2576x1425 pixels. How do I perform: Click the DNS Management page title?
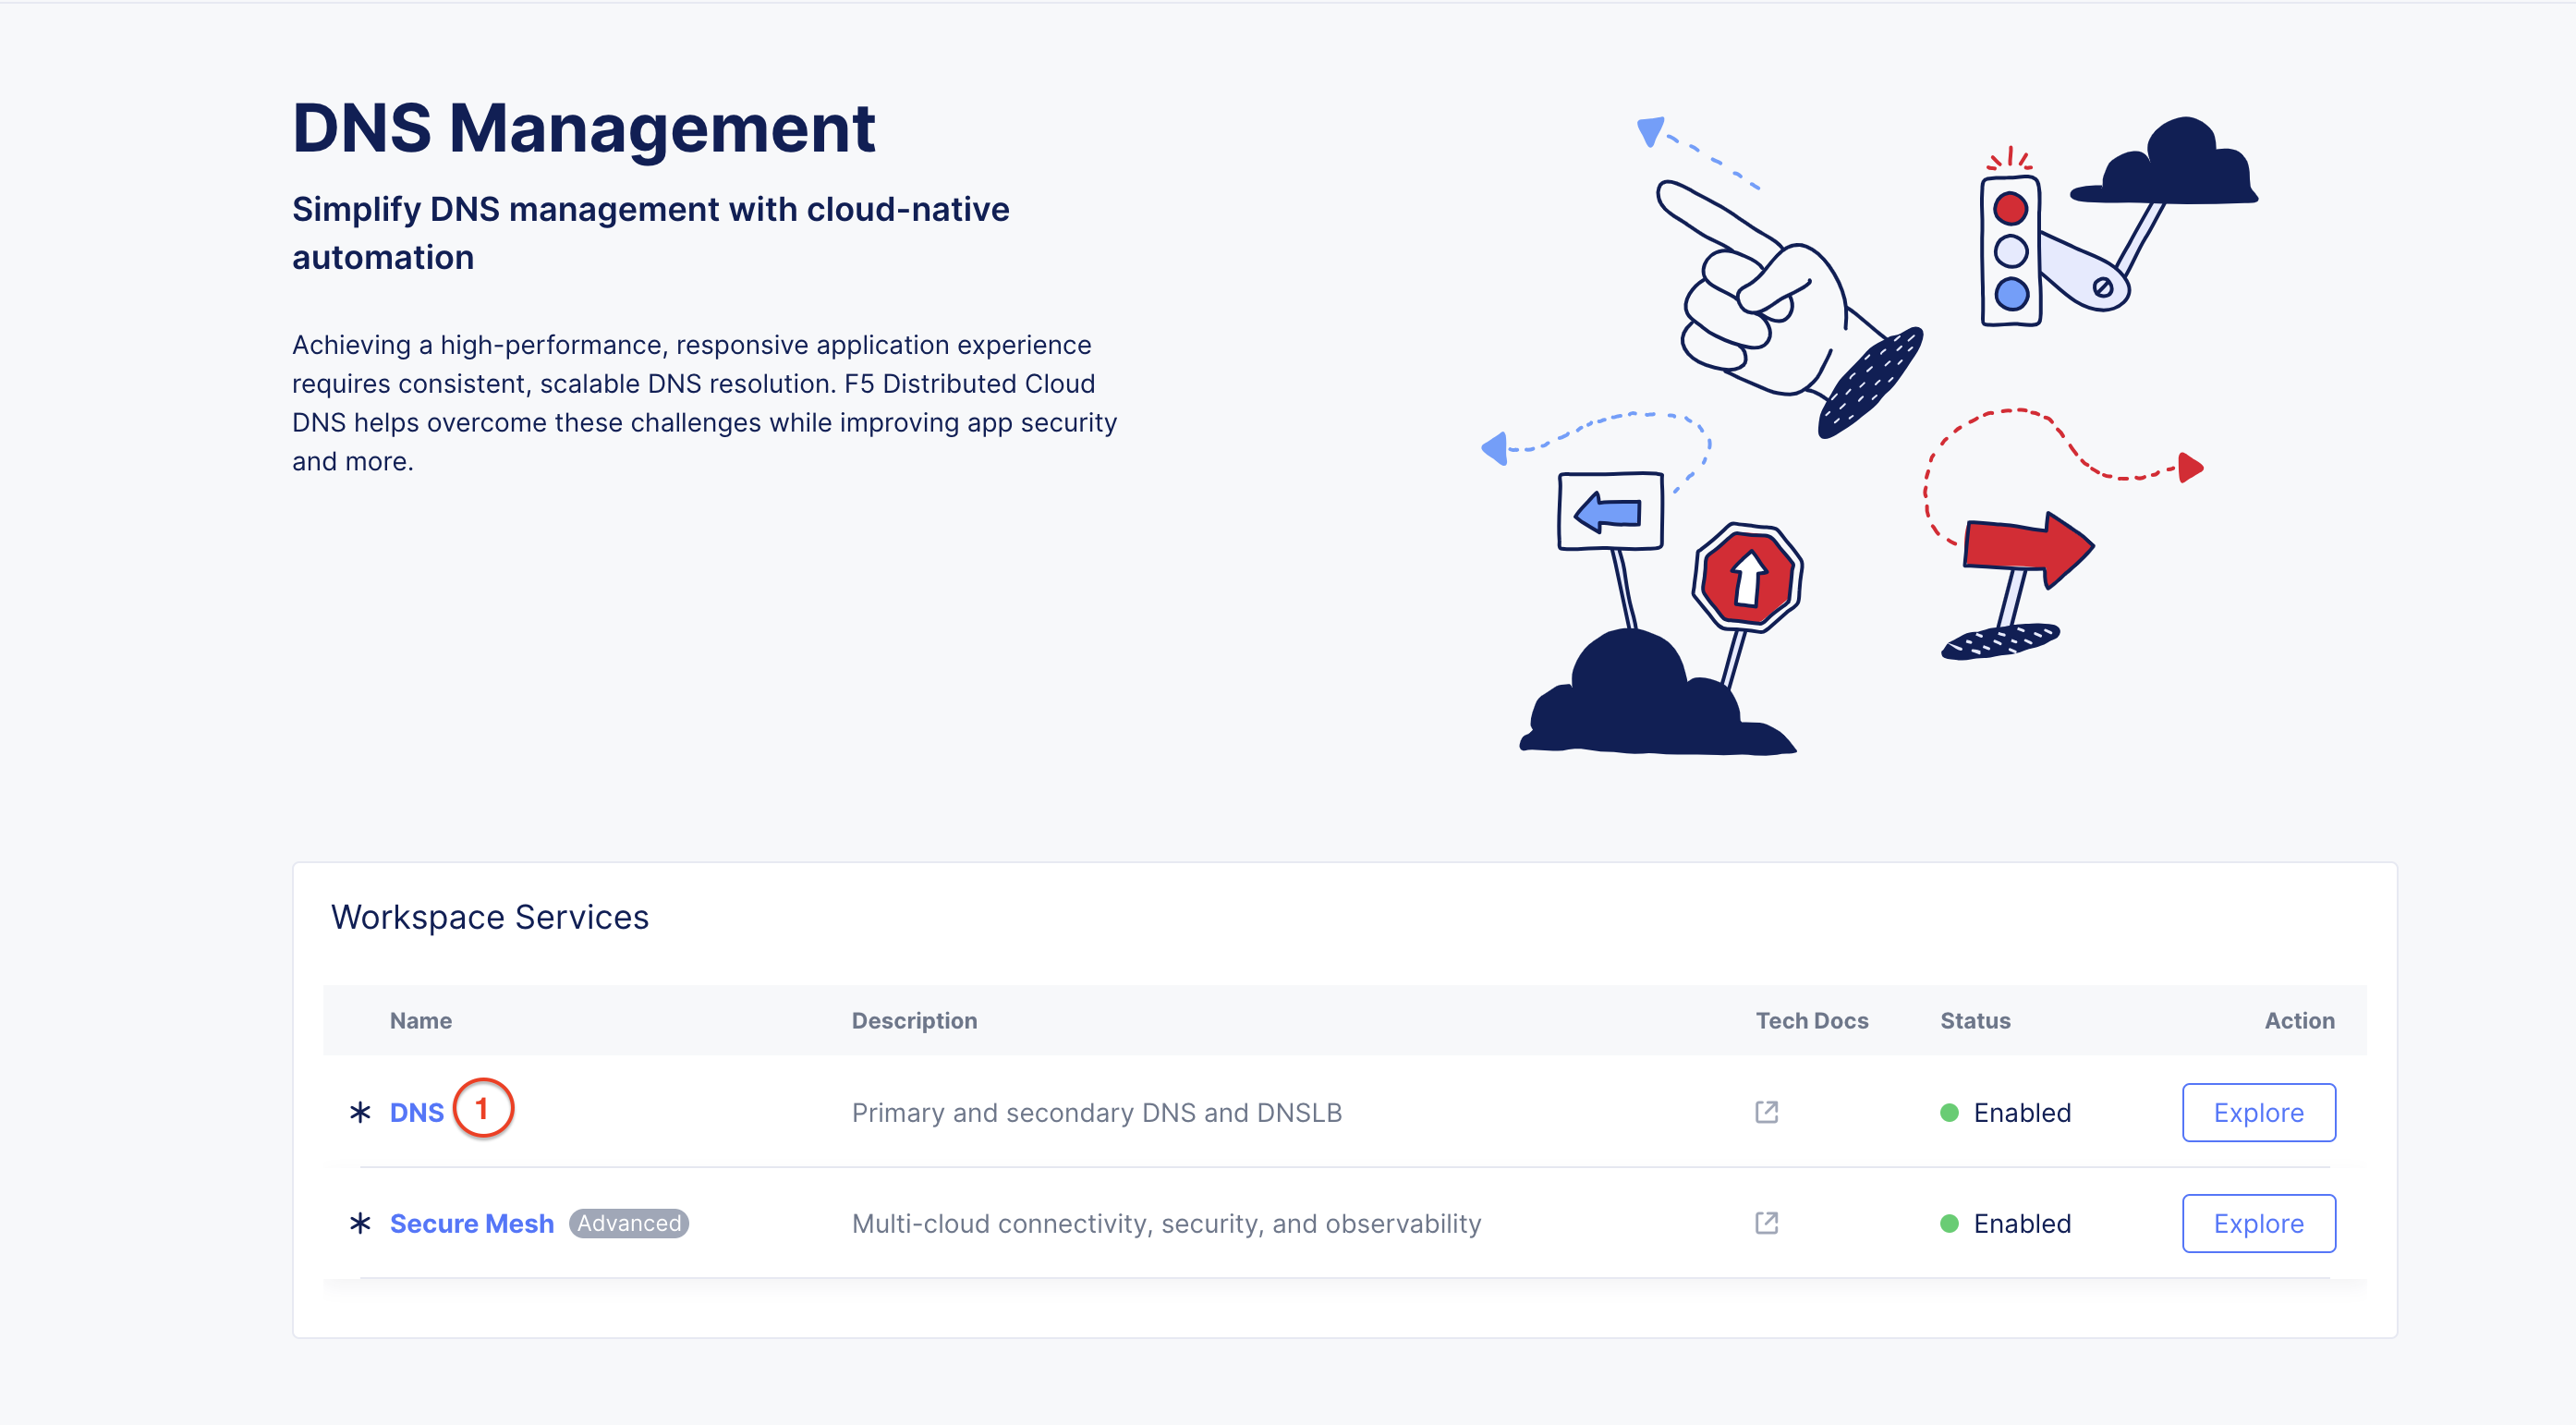pos(584,127)
